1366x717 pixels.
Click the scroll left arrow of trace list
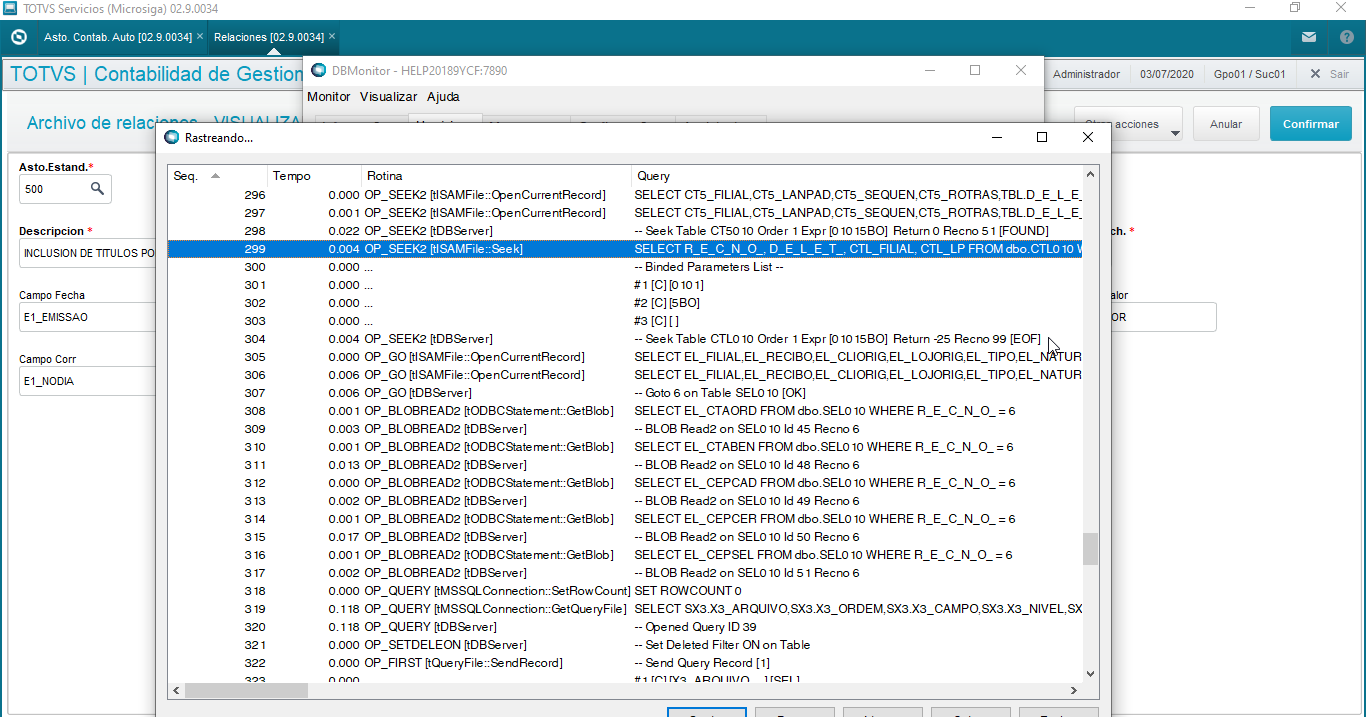(x=176, y=690)
